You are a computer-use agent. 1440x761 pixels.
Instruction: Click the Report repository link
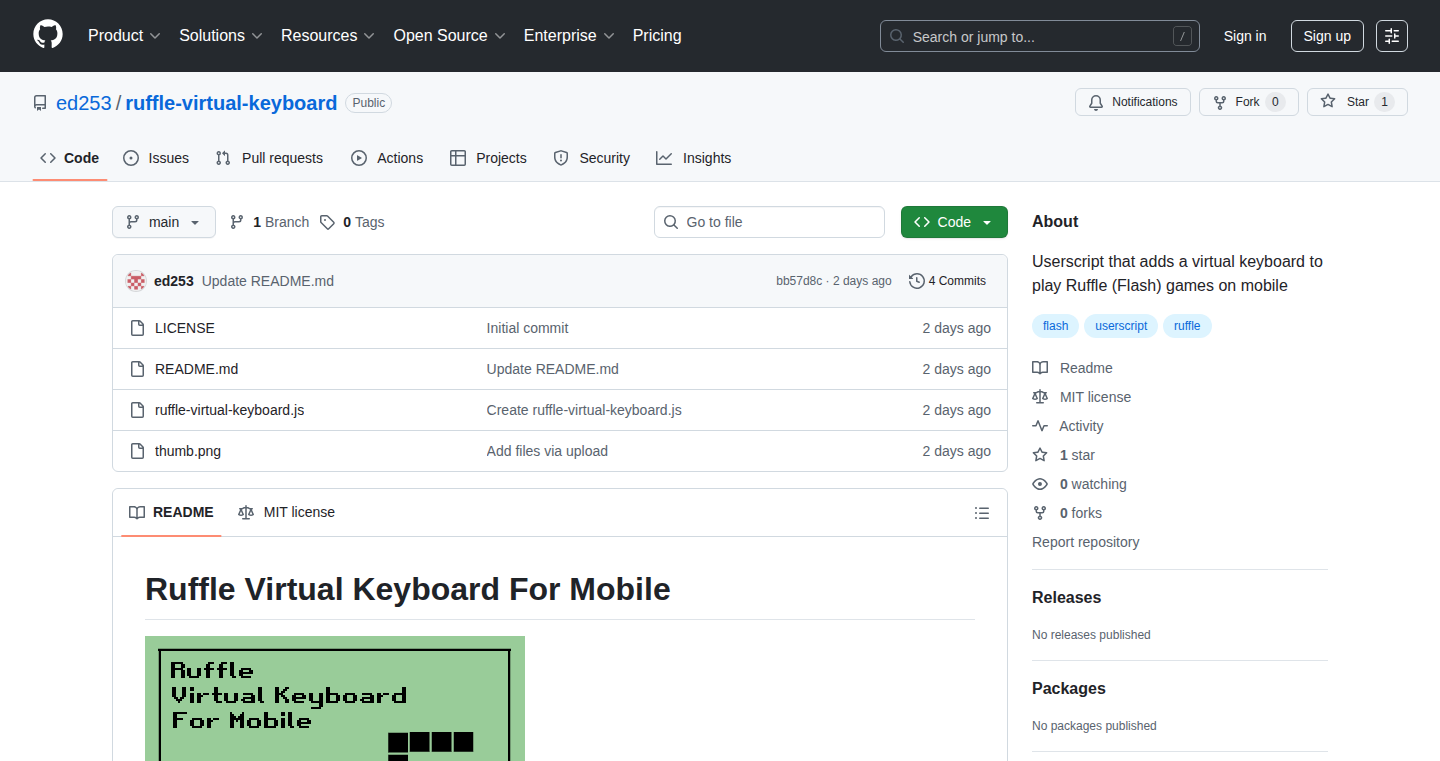click(x=1086, y=542)
